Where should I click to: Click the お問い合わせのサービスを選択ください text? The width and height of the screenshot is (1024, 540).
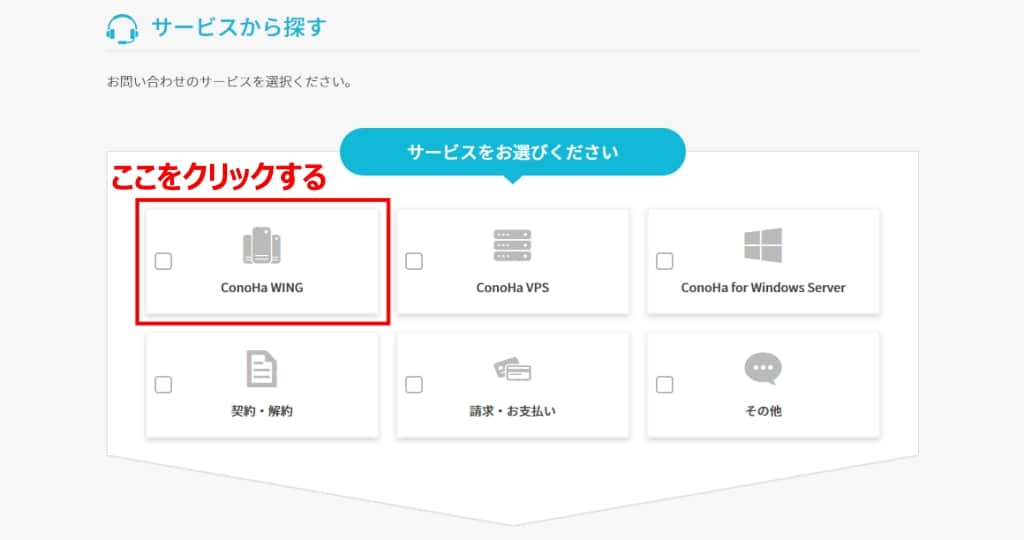[x=229, y=82]
